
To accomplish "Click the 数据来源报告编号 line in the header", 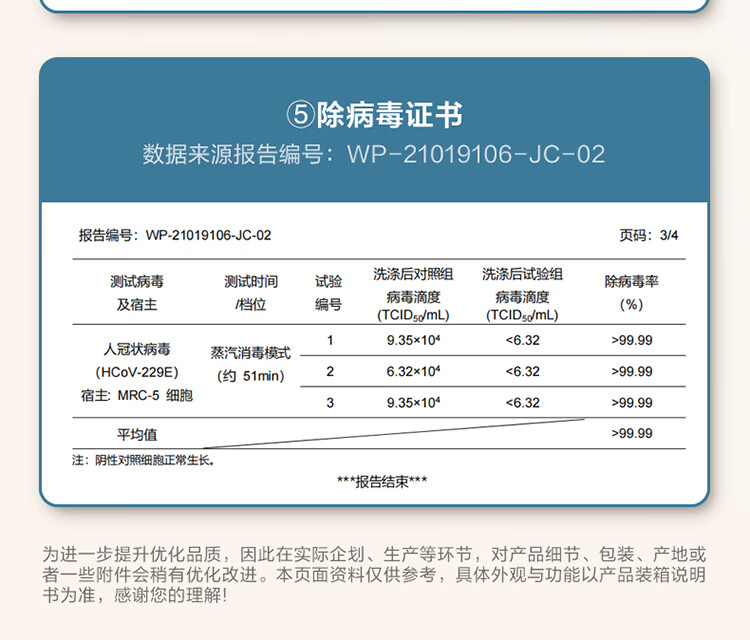I will pos(374,155).
